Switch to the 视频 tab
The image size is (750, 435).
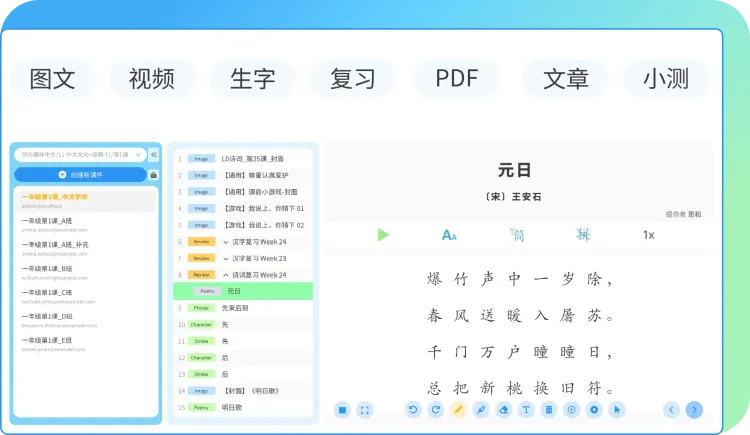(152, 78)
